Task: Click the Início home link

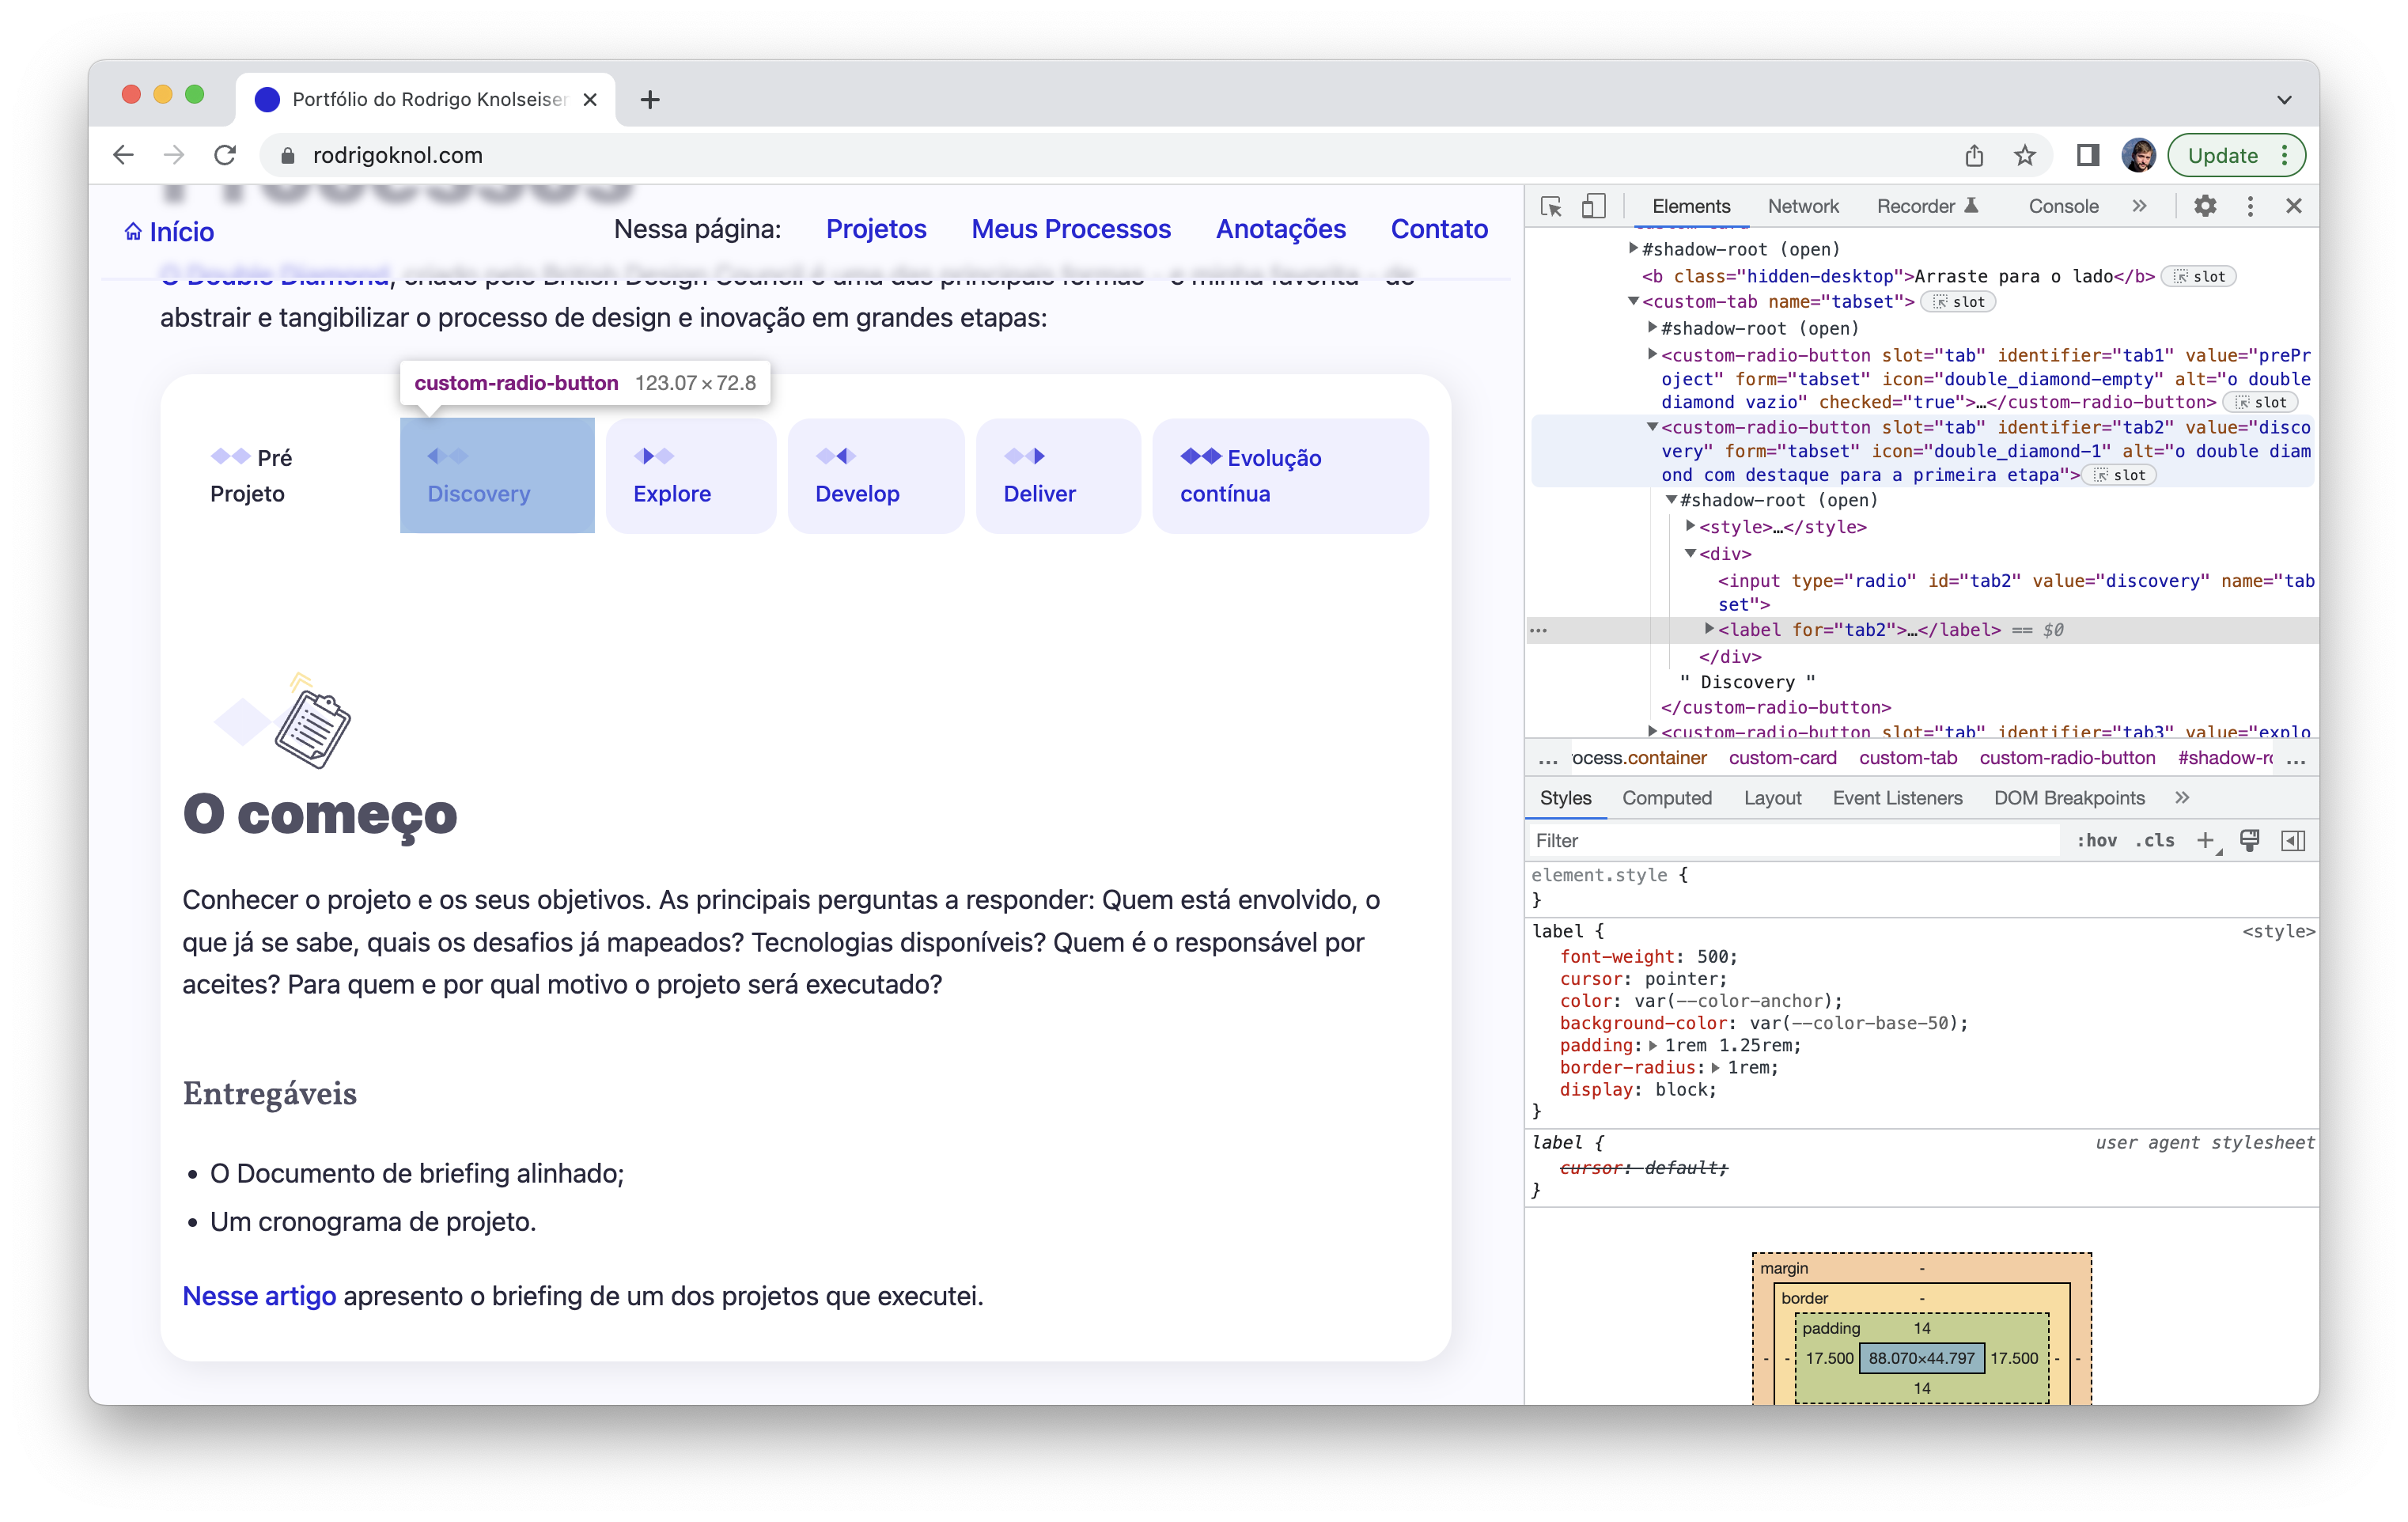Action: 169,232
